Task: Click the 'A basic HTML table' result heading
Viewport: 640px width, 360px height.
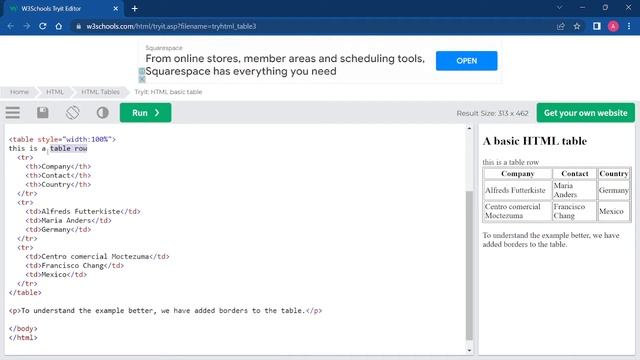Action: [x=535, y=141]
